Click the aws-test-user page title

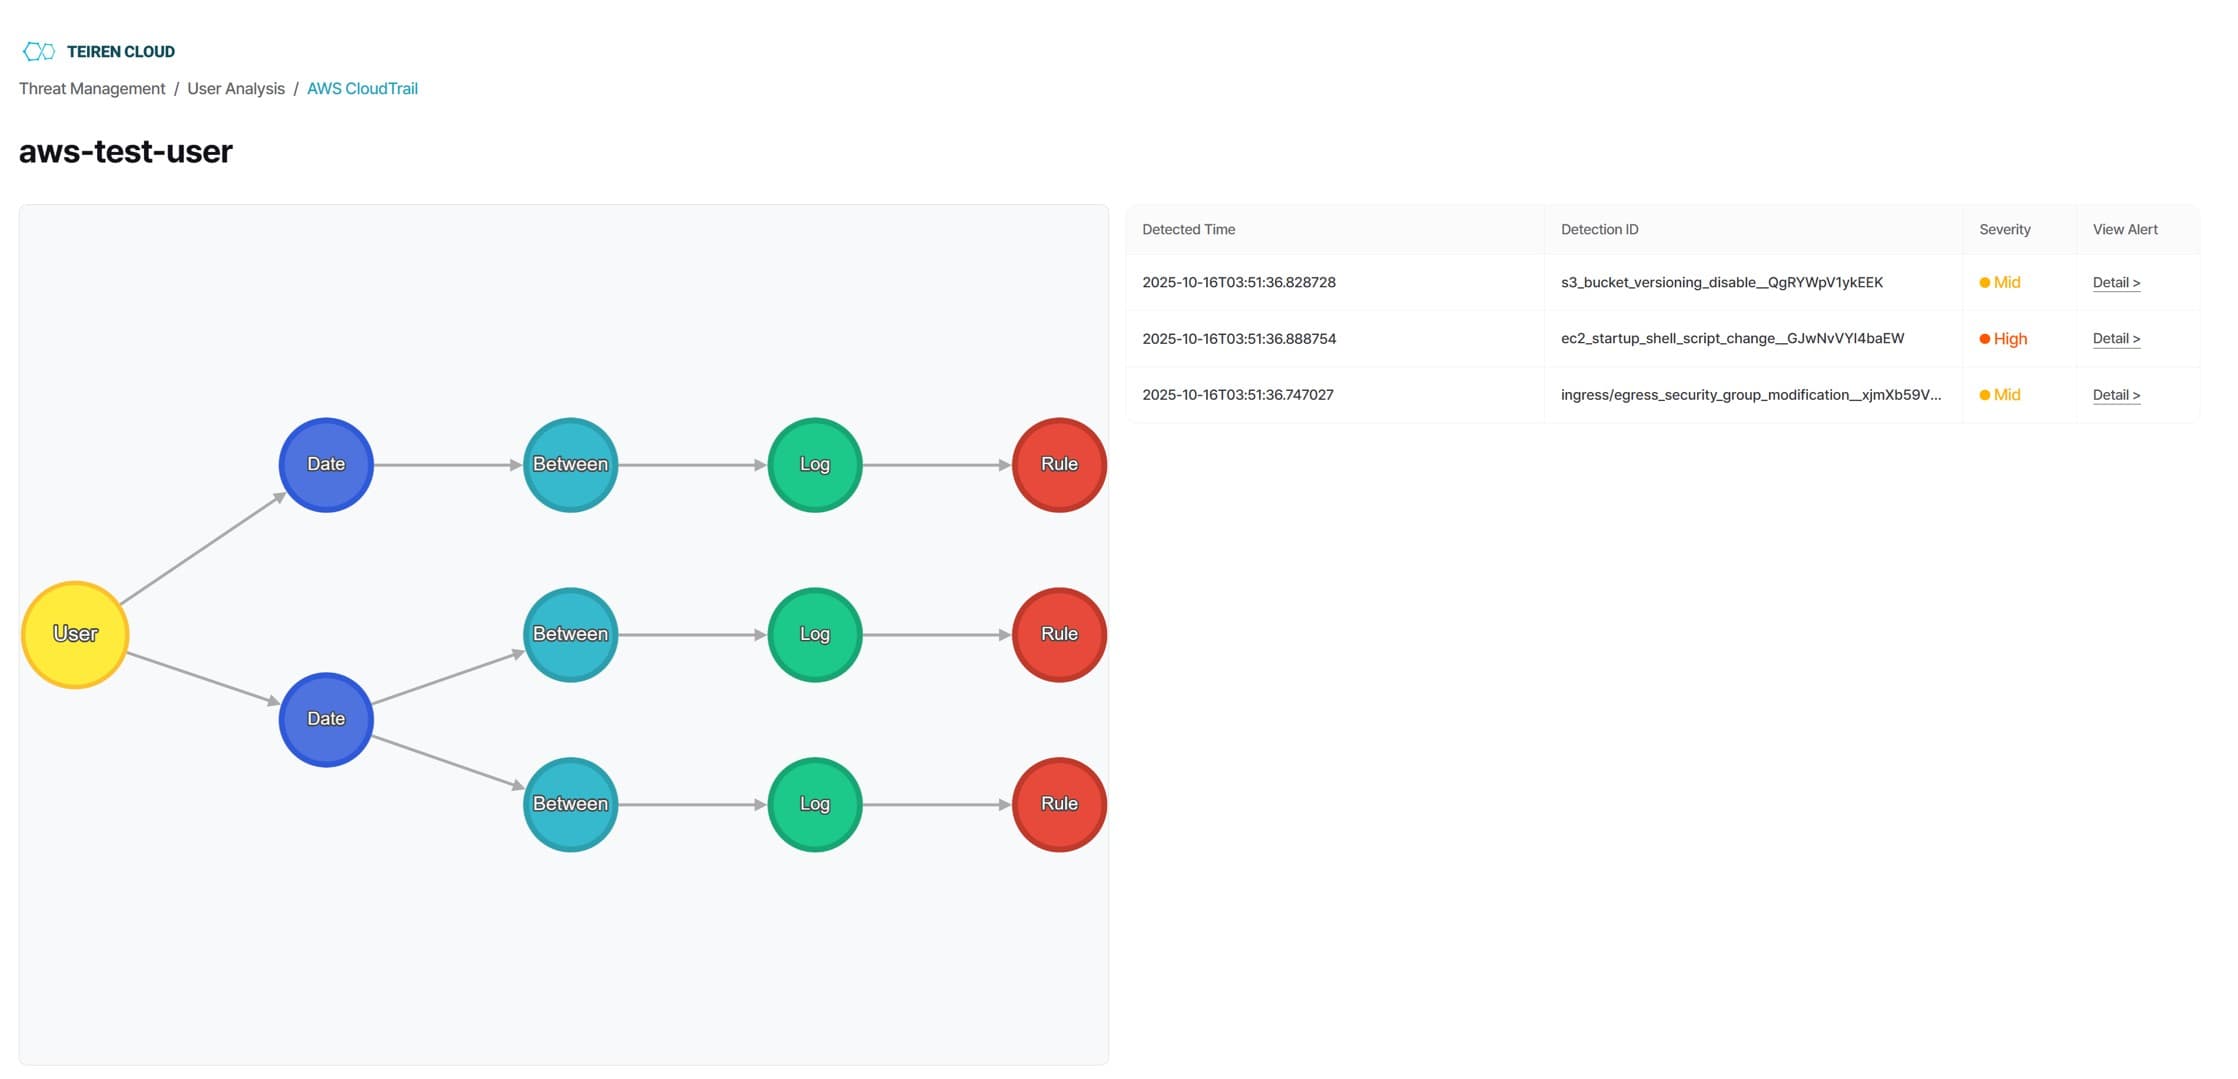[x=125, y=151]
